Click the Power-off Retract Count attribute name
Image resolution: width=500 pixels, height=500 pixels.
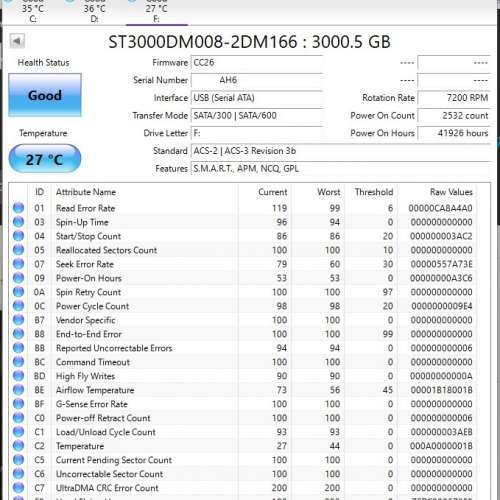click(103, 418)
